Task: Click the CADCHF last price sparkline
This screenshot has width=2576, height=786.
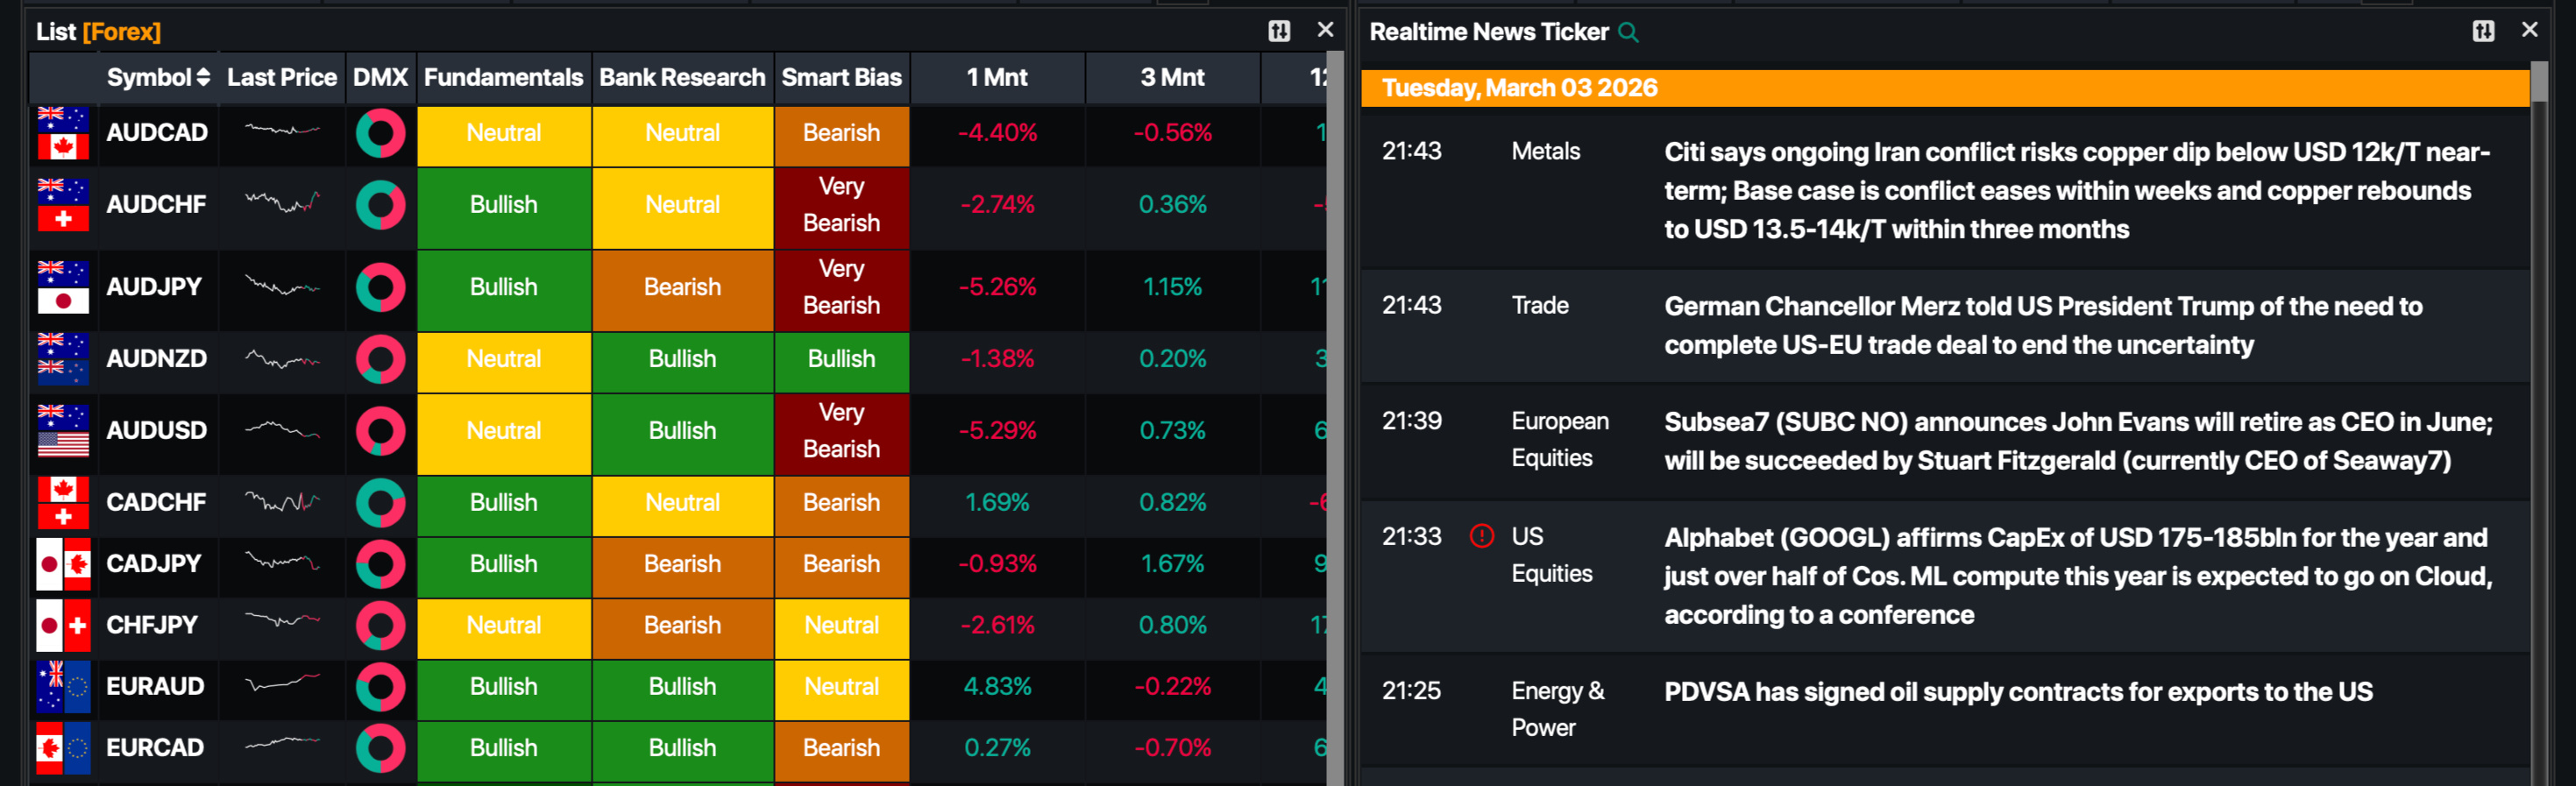Action: tap(282, 502)
